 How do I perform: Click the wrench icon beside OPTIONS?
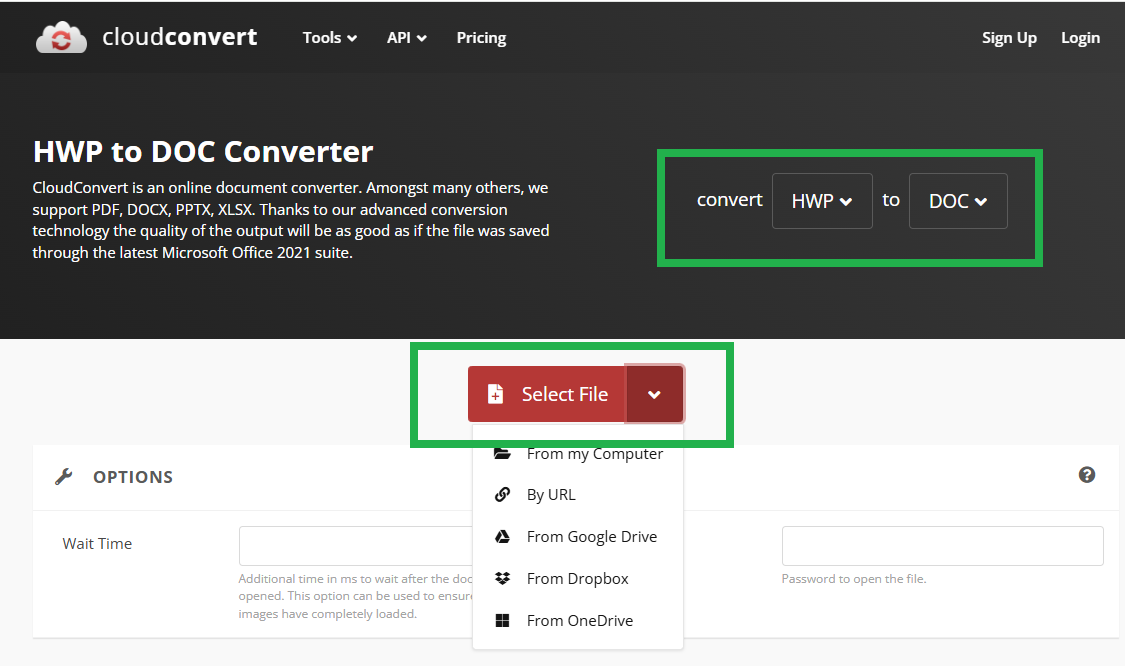tap(64, 477)
